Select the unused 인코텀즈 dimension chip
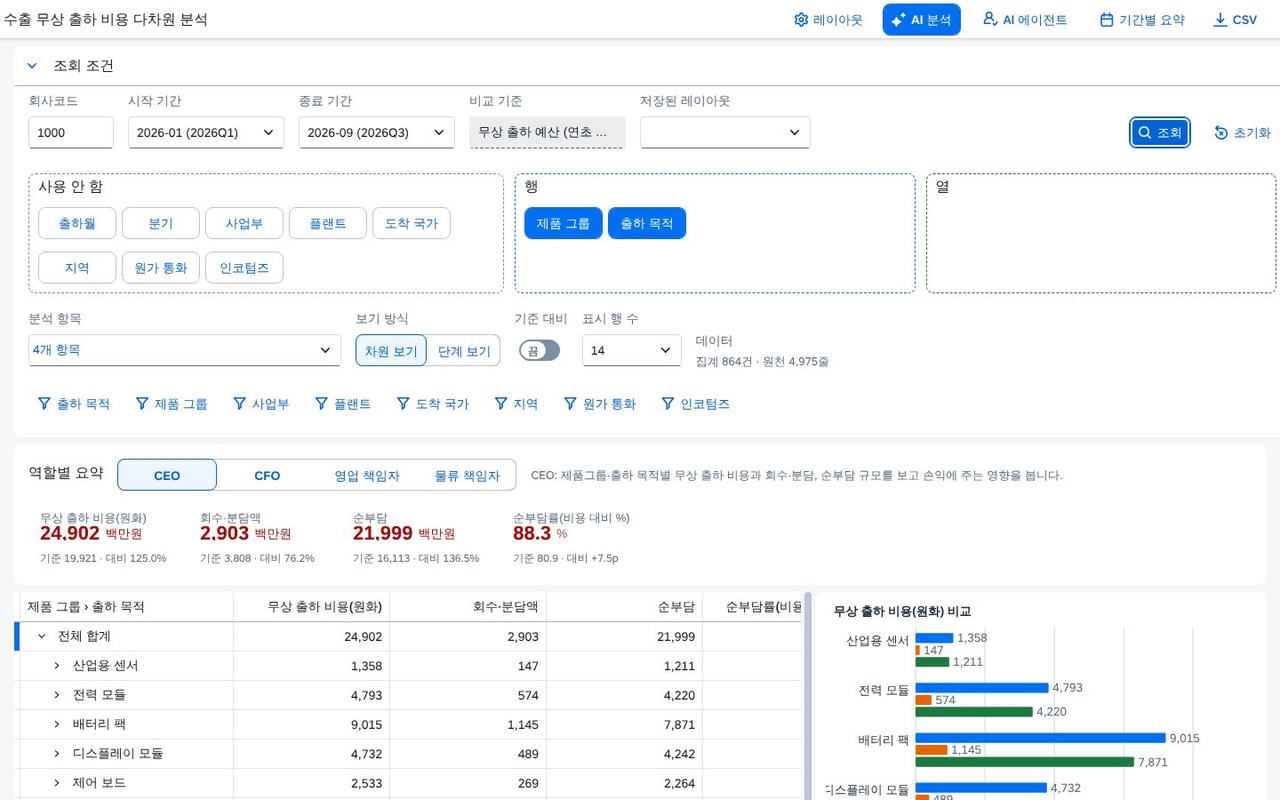1280x800 pixels. [x=244, y=268]
